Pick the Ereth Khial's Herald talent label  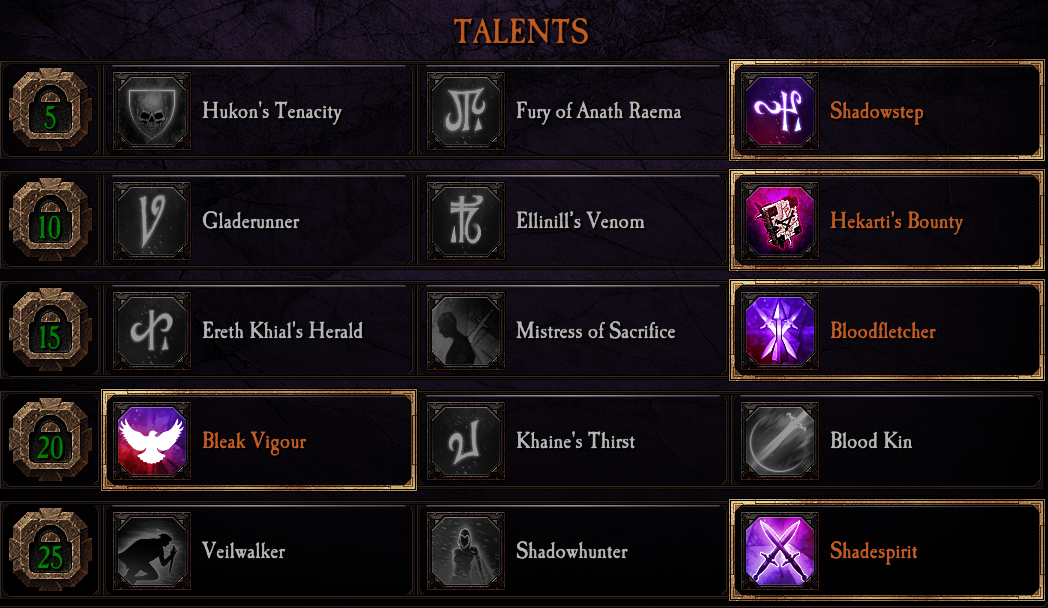coord(282,331)
